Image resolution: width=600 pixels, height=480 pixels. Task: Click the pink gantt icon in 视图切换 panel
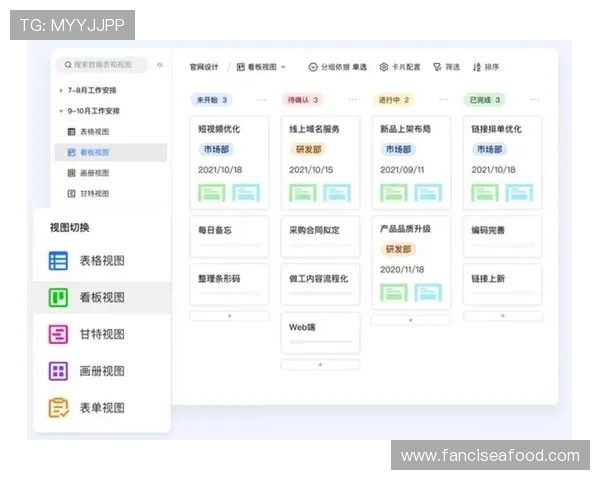pyautogui.click(x=58, y=334)
